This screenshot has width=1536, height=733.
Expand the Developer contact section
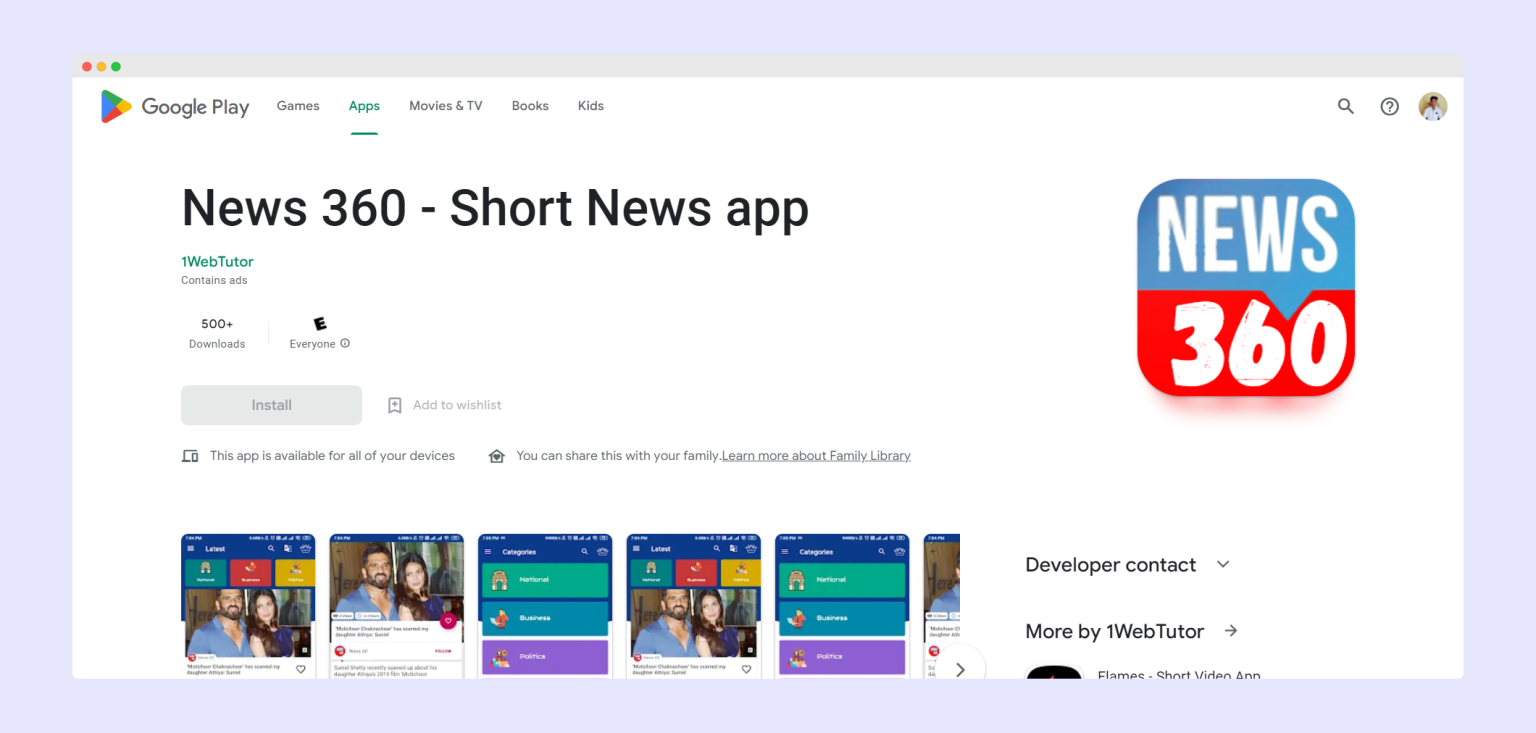[1222, 564]
